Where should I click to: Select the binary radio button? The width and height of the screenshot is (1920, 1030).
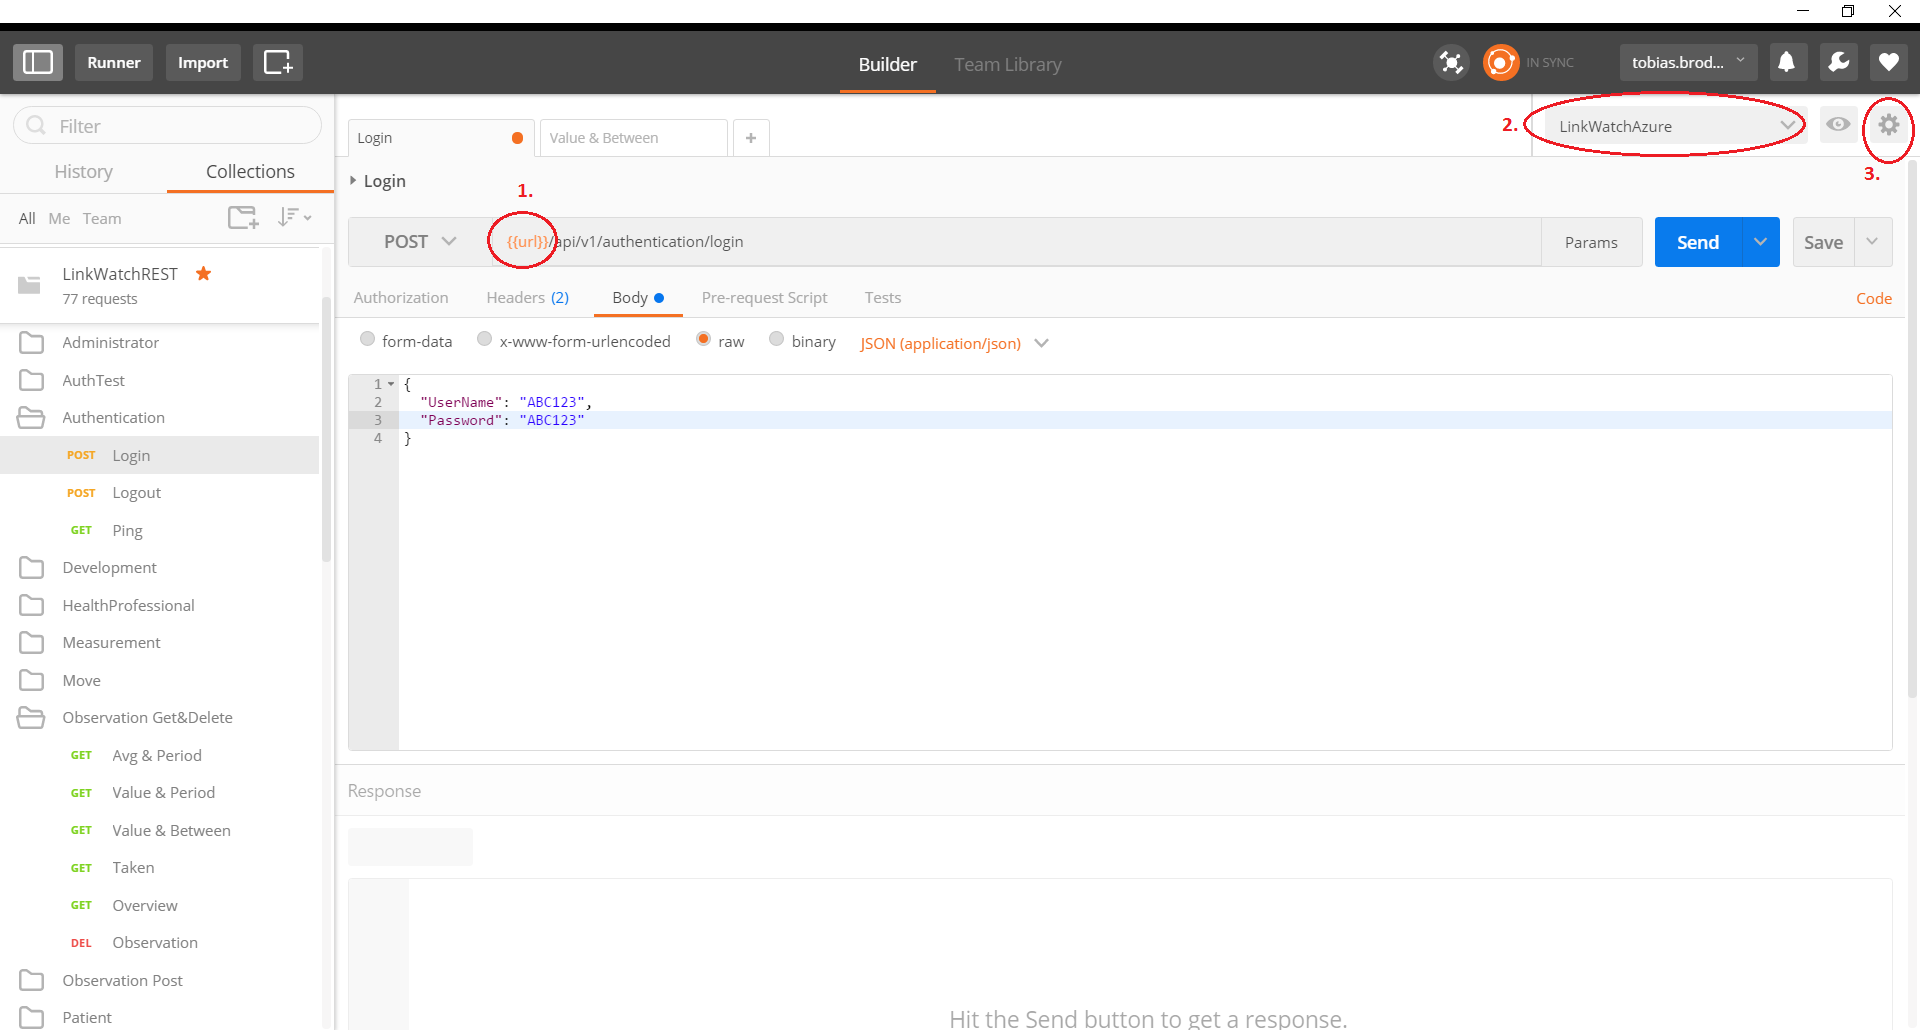click(776, 339)
